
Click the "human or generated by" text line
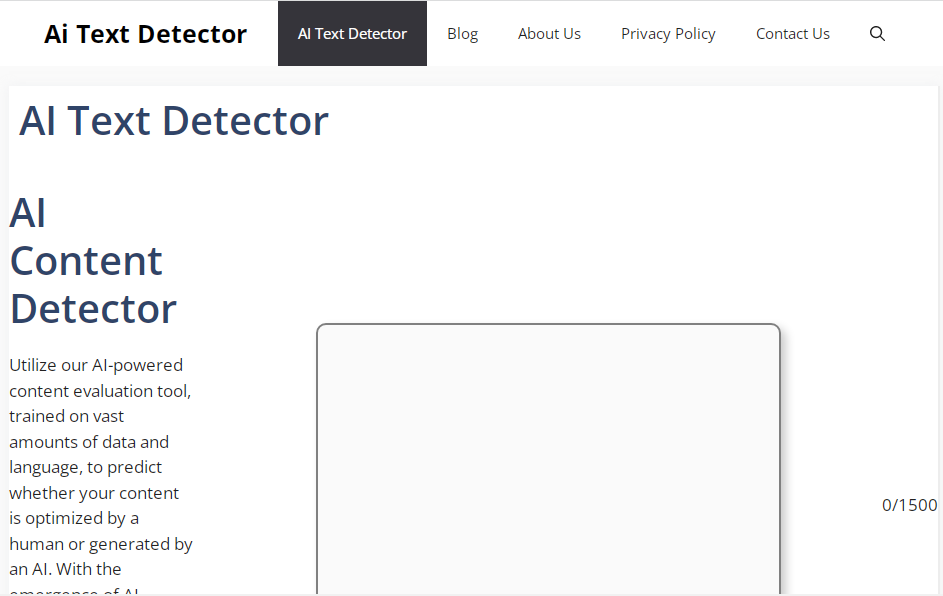pyautogui.click(x=101, y=544)
